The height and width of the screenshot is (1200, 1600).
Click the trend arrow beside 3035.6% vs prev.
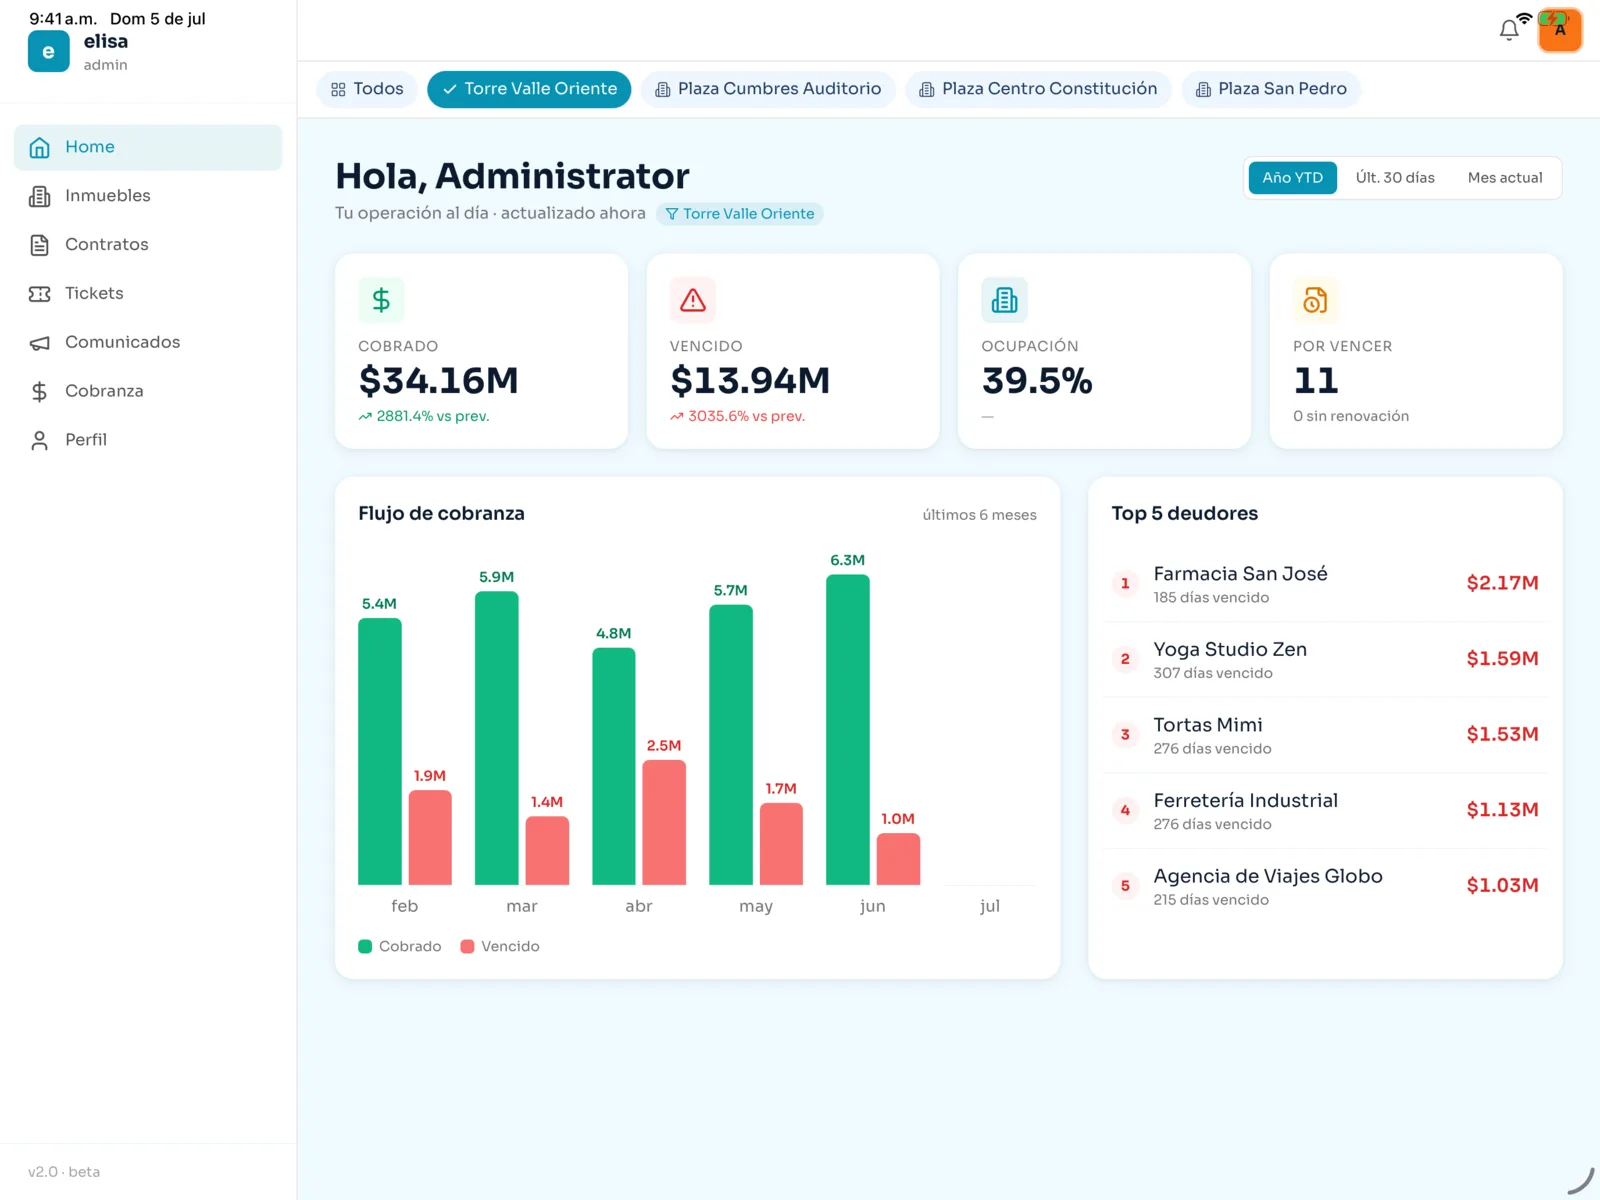(x=677, y=417)
